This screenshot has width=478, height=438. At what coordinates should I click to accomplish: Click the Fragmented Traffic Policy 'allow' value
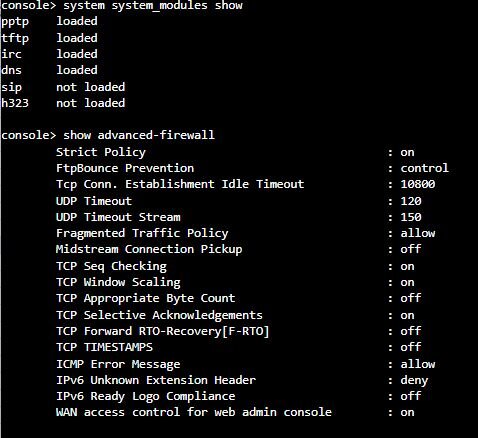(x=418, y=233)
